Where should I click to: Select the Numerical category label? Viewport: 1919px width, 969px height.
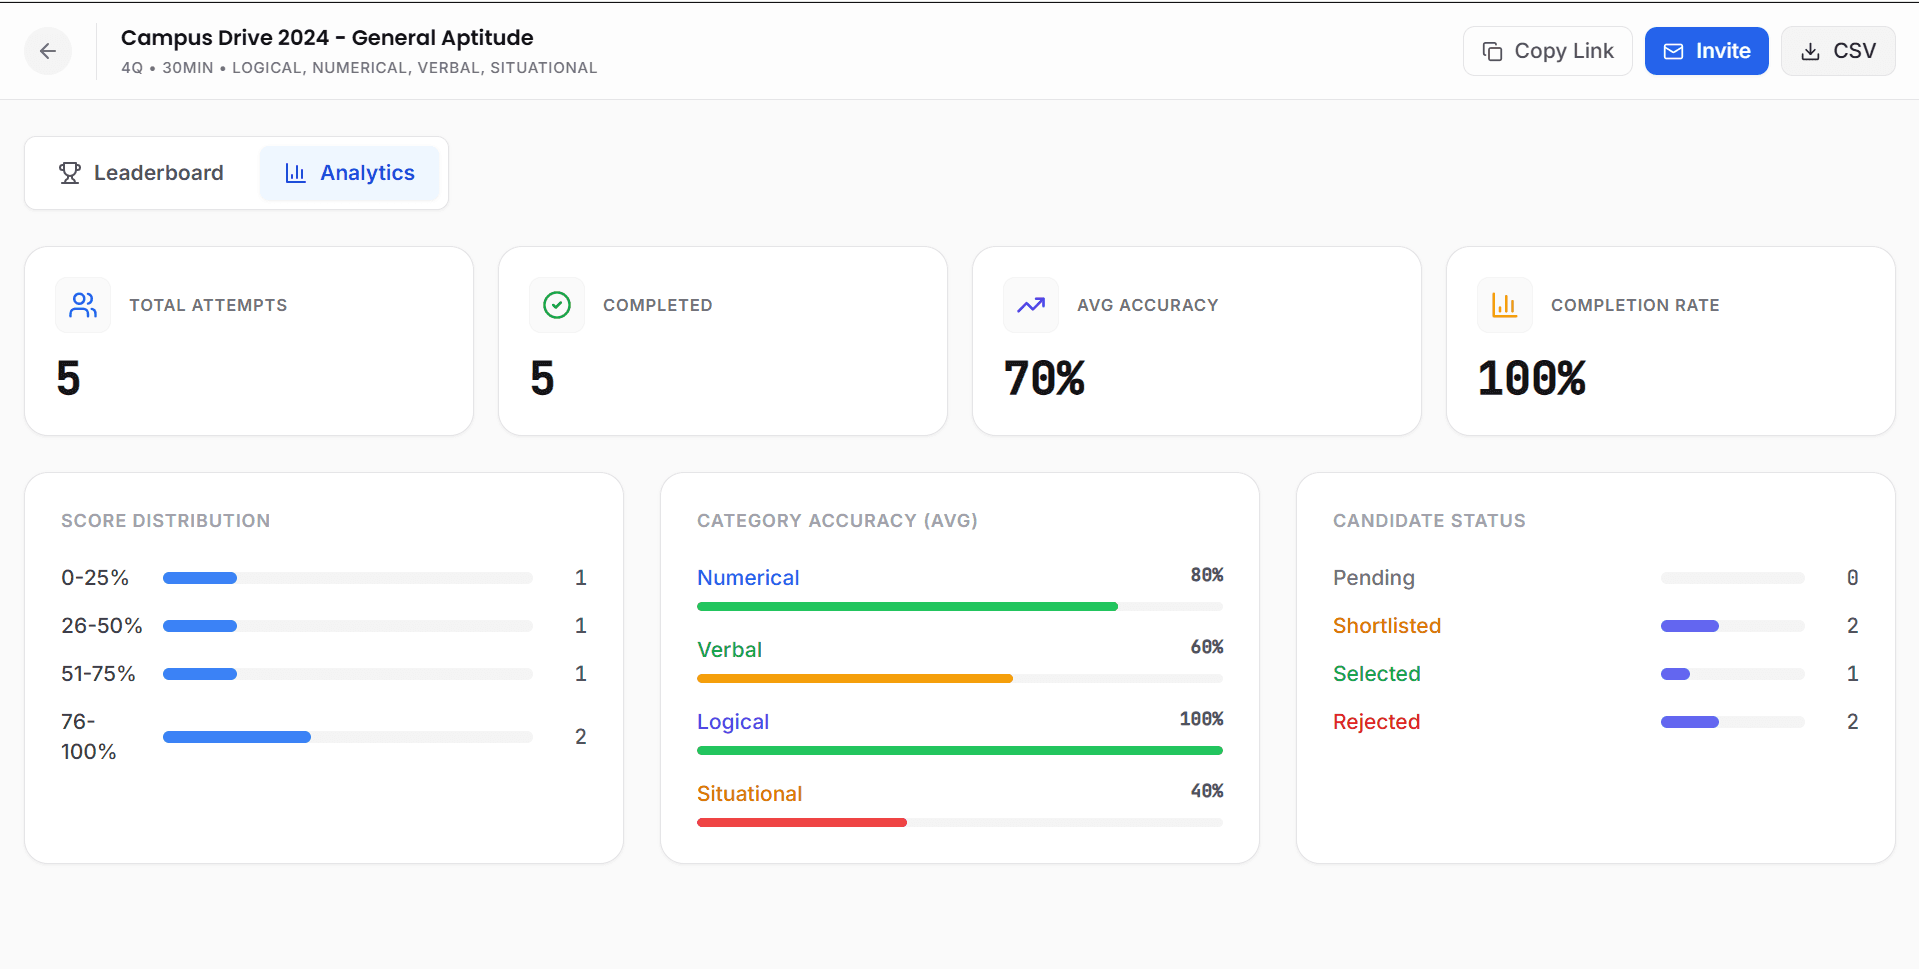point(748,578)
